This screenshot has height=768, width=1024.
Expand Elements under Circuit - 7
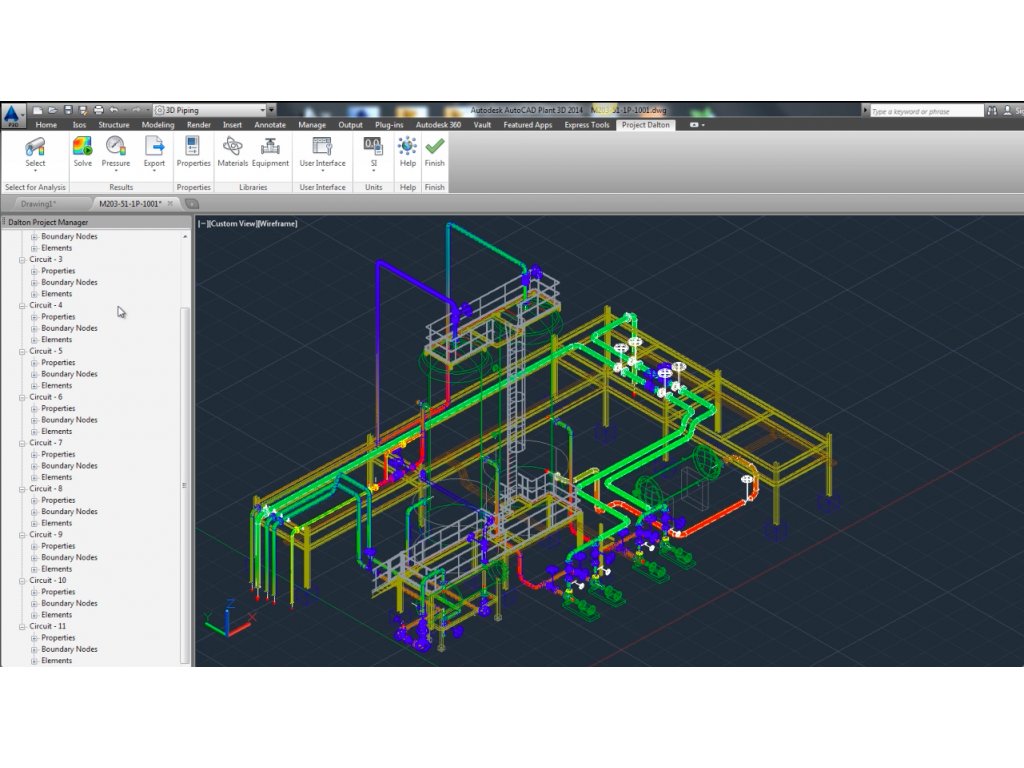click(x=34, y=478)
